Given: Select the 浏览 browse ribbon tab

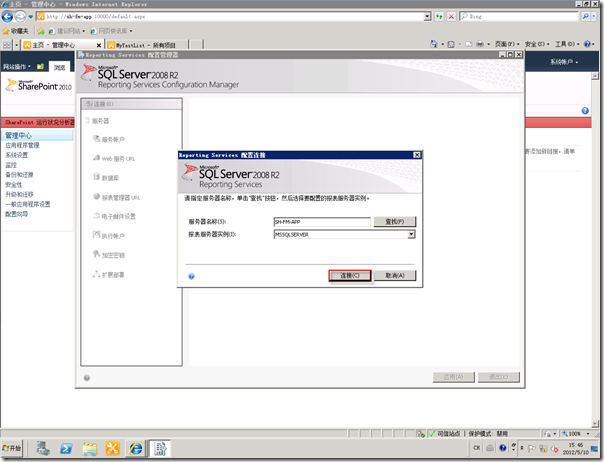Looking at the screenshot, I should 60,67.
